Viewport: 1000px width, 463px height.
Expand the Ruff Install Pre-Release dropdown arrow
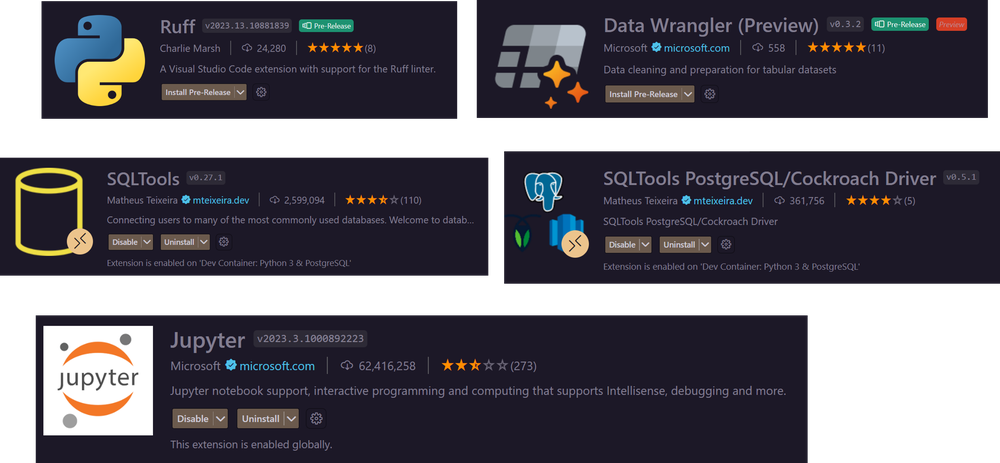pos(240,92)
